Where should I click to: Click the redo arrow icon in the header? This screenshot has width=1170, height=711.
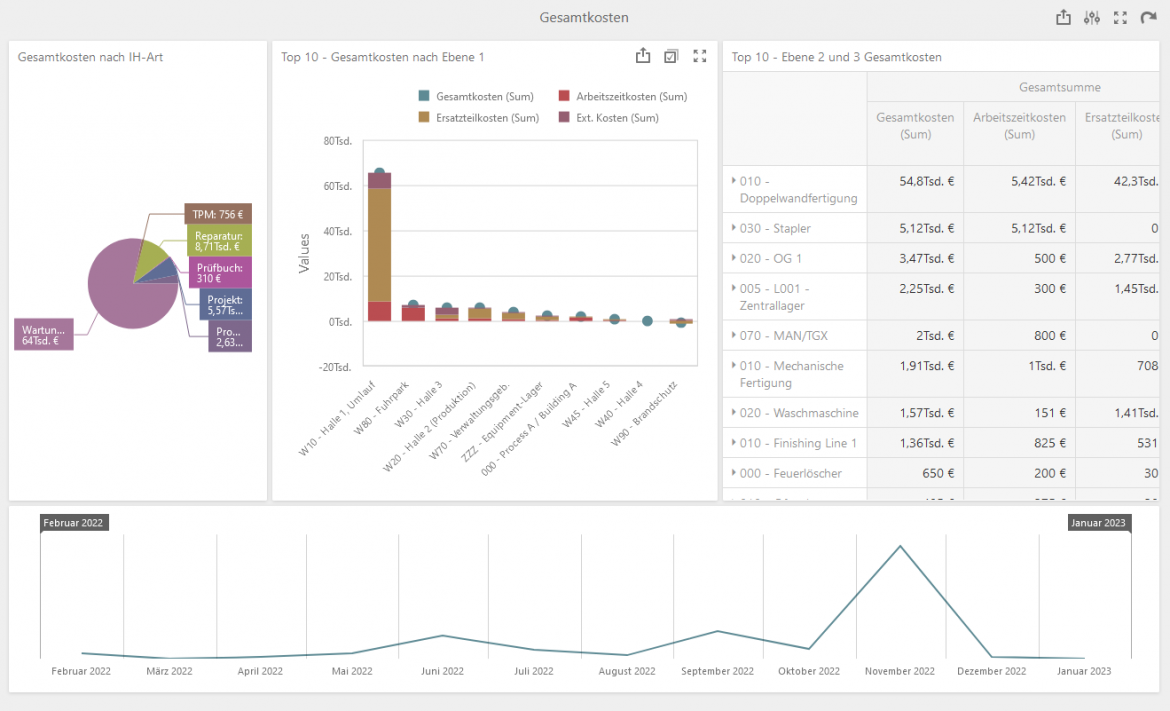(1148, 17)
